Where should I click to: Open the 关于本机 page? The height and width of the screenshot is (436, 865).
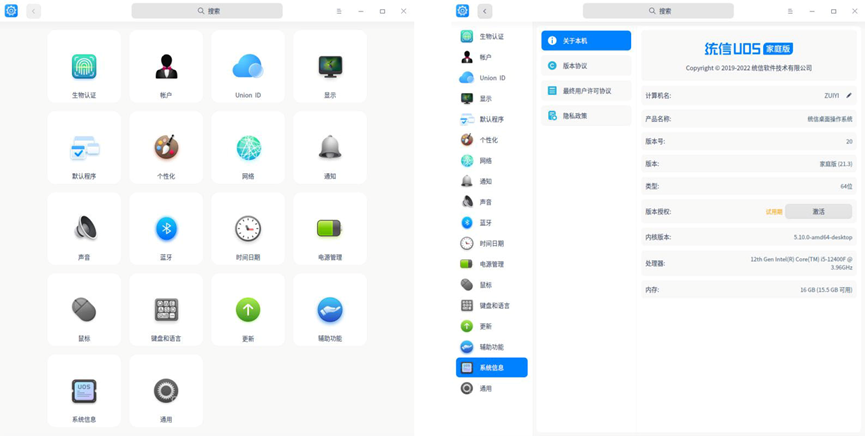[586, 40]
